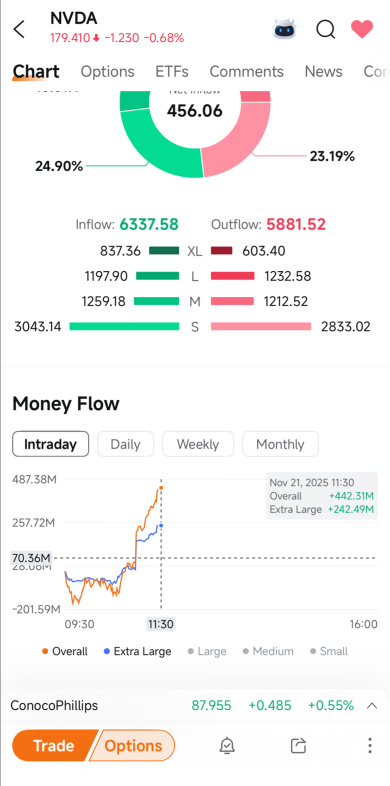Toggle the Extra Large series in legend
390x786 pixels.
[x=137, y=651]
